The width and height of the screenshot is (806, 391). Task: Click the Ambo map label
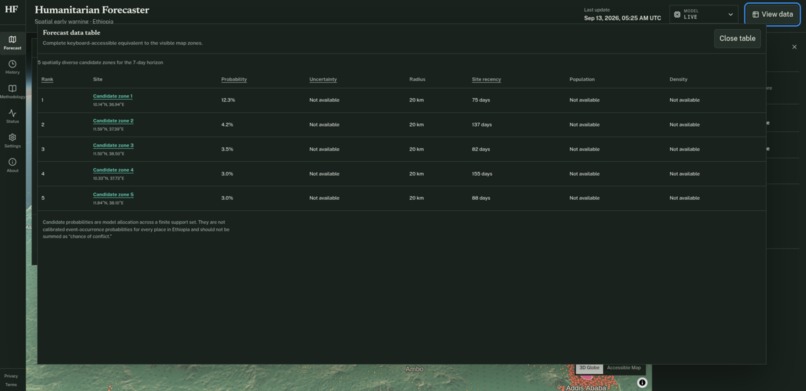(x=414, y=369)
